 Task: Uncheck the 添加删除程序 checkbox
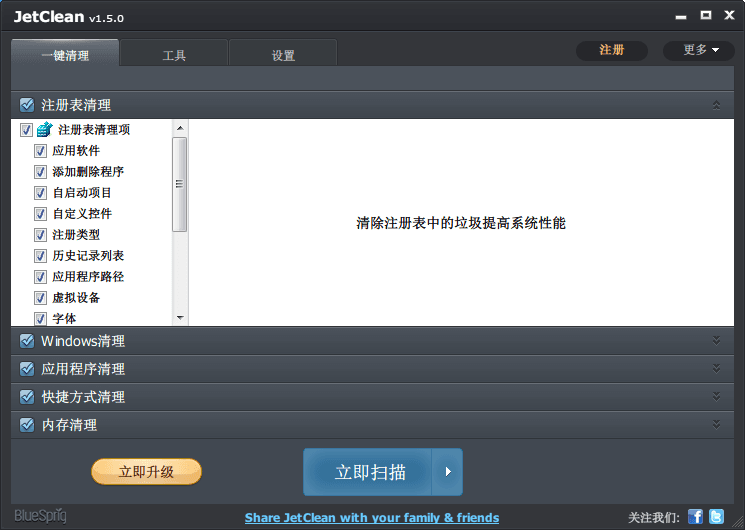(x=40, y=172)
